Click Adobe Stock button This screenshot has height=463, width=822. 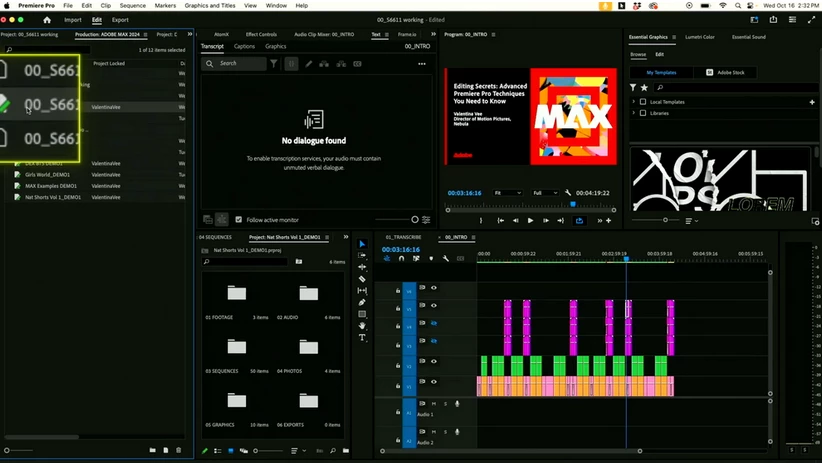[725, 72]
